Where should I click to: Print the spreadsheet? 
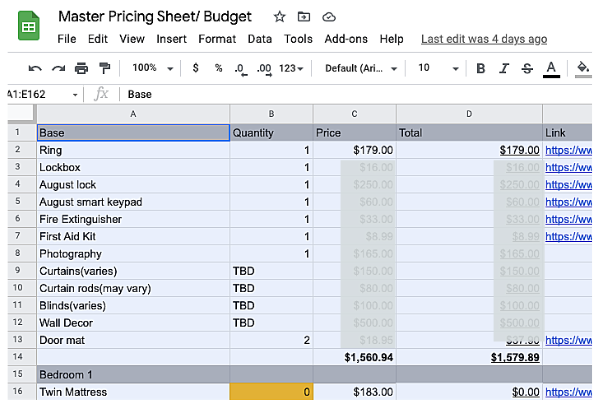click(81, 68)
